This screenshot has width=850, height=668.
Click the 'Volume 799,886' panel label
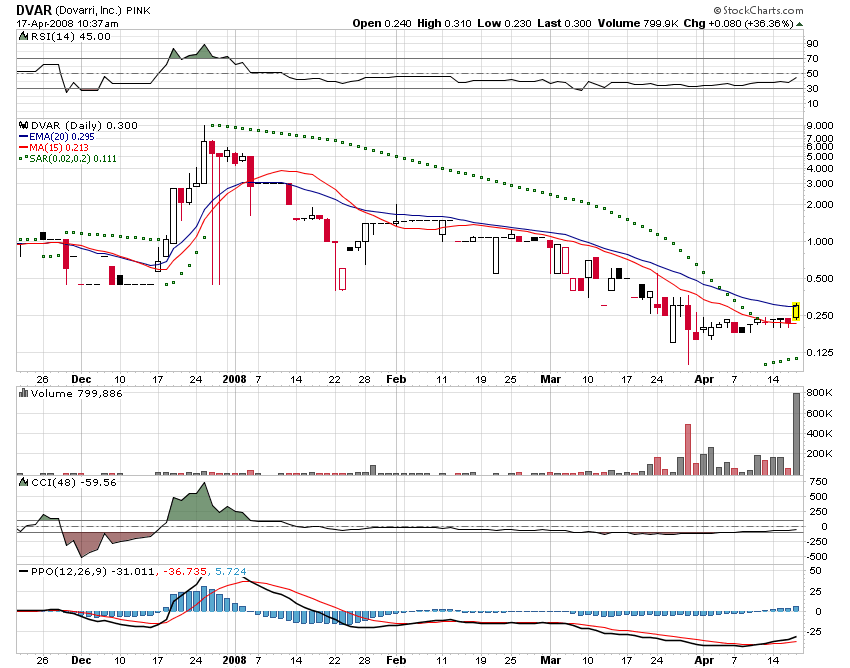[76, 393]
